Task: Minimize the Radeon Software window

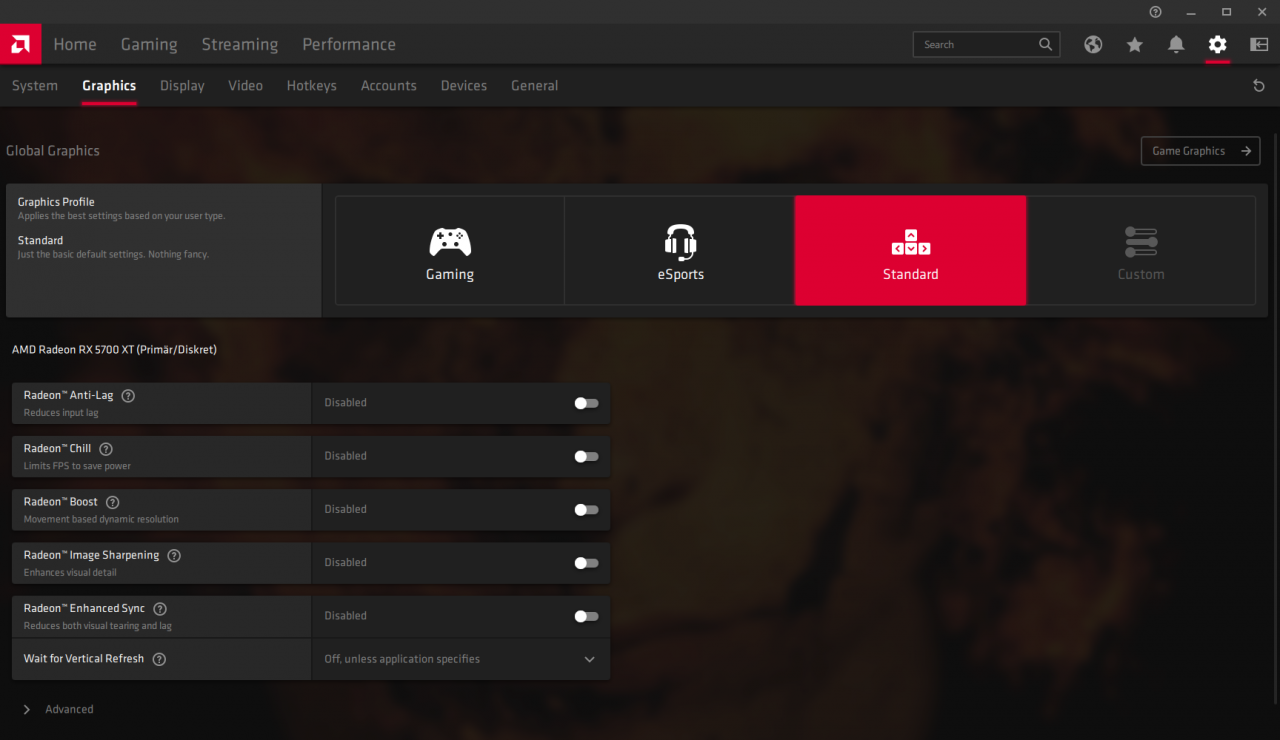Action: (x=1191, y=12)
